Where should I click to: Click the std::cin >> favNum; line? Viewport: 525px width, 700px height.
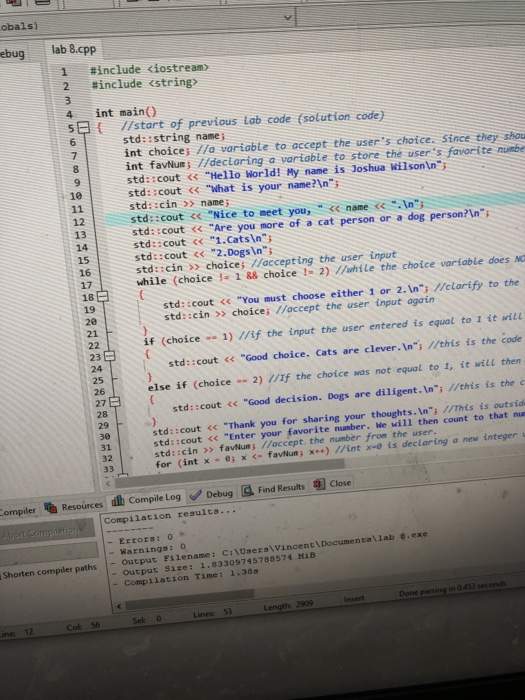pos(204,449)
